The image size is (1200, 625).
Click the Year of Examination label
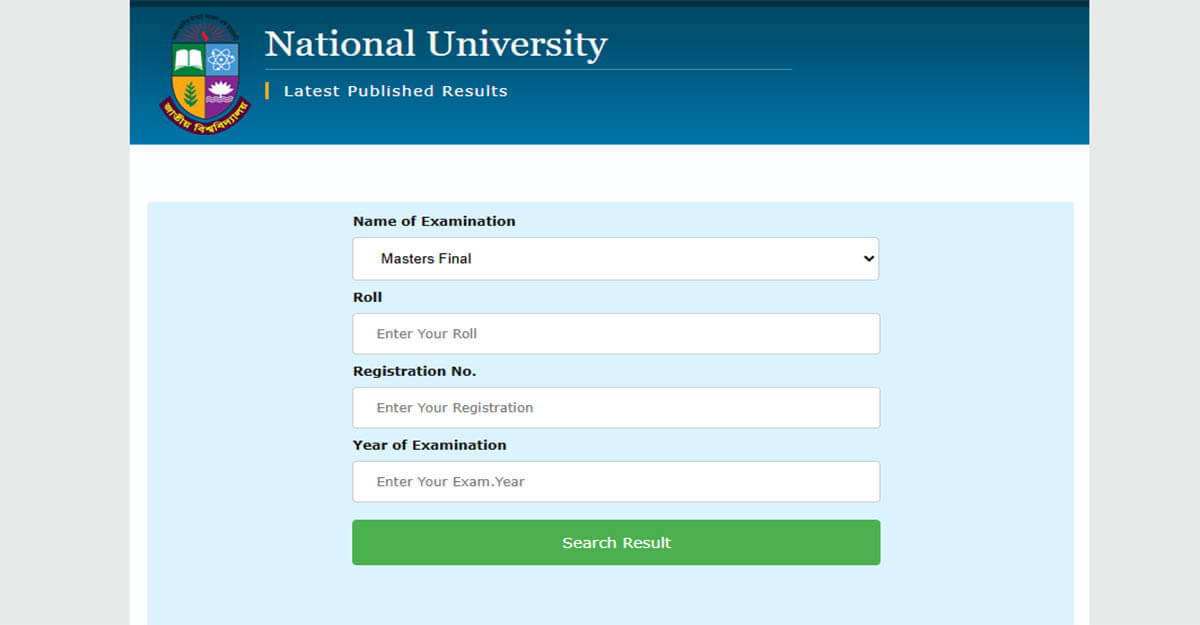tap(430, 445)
